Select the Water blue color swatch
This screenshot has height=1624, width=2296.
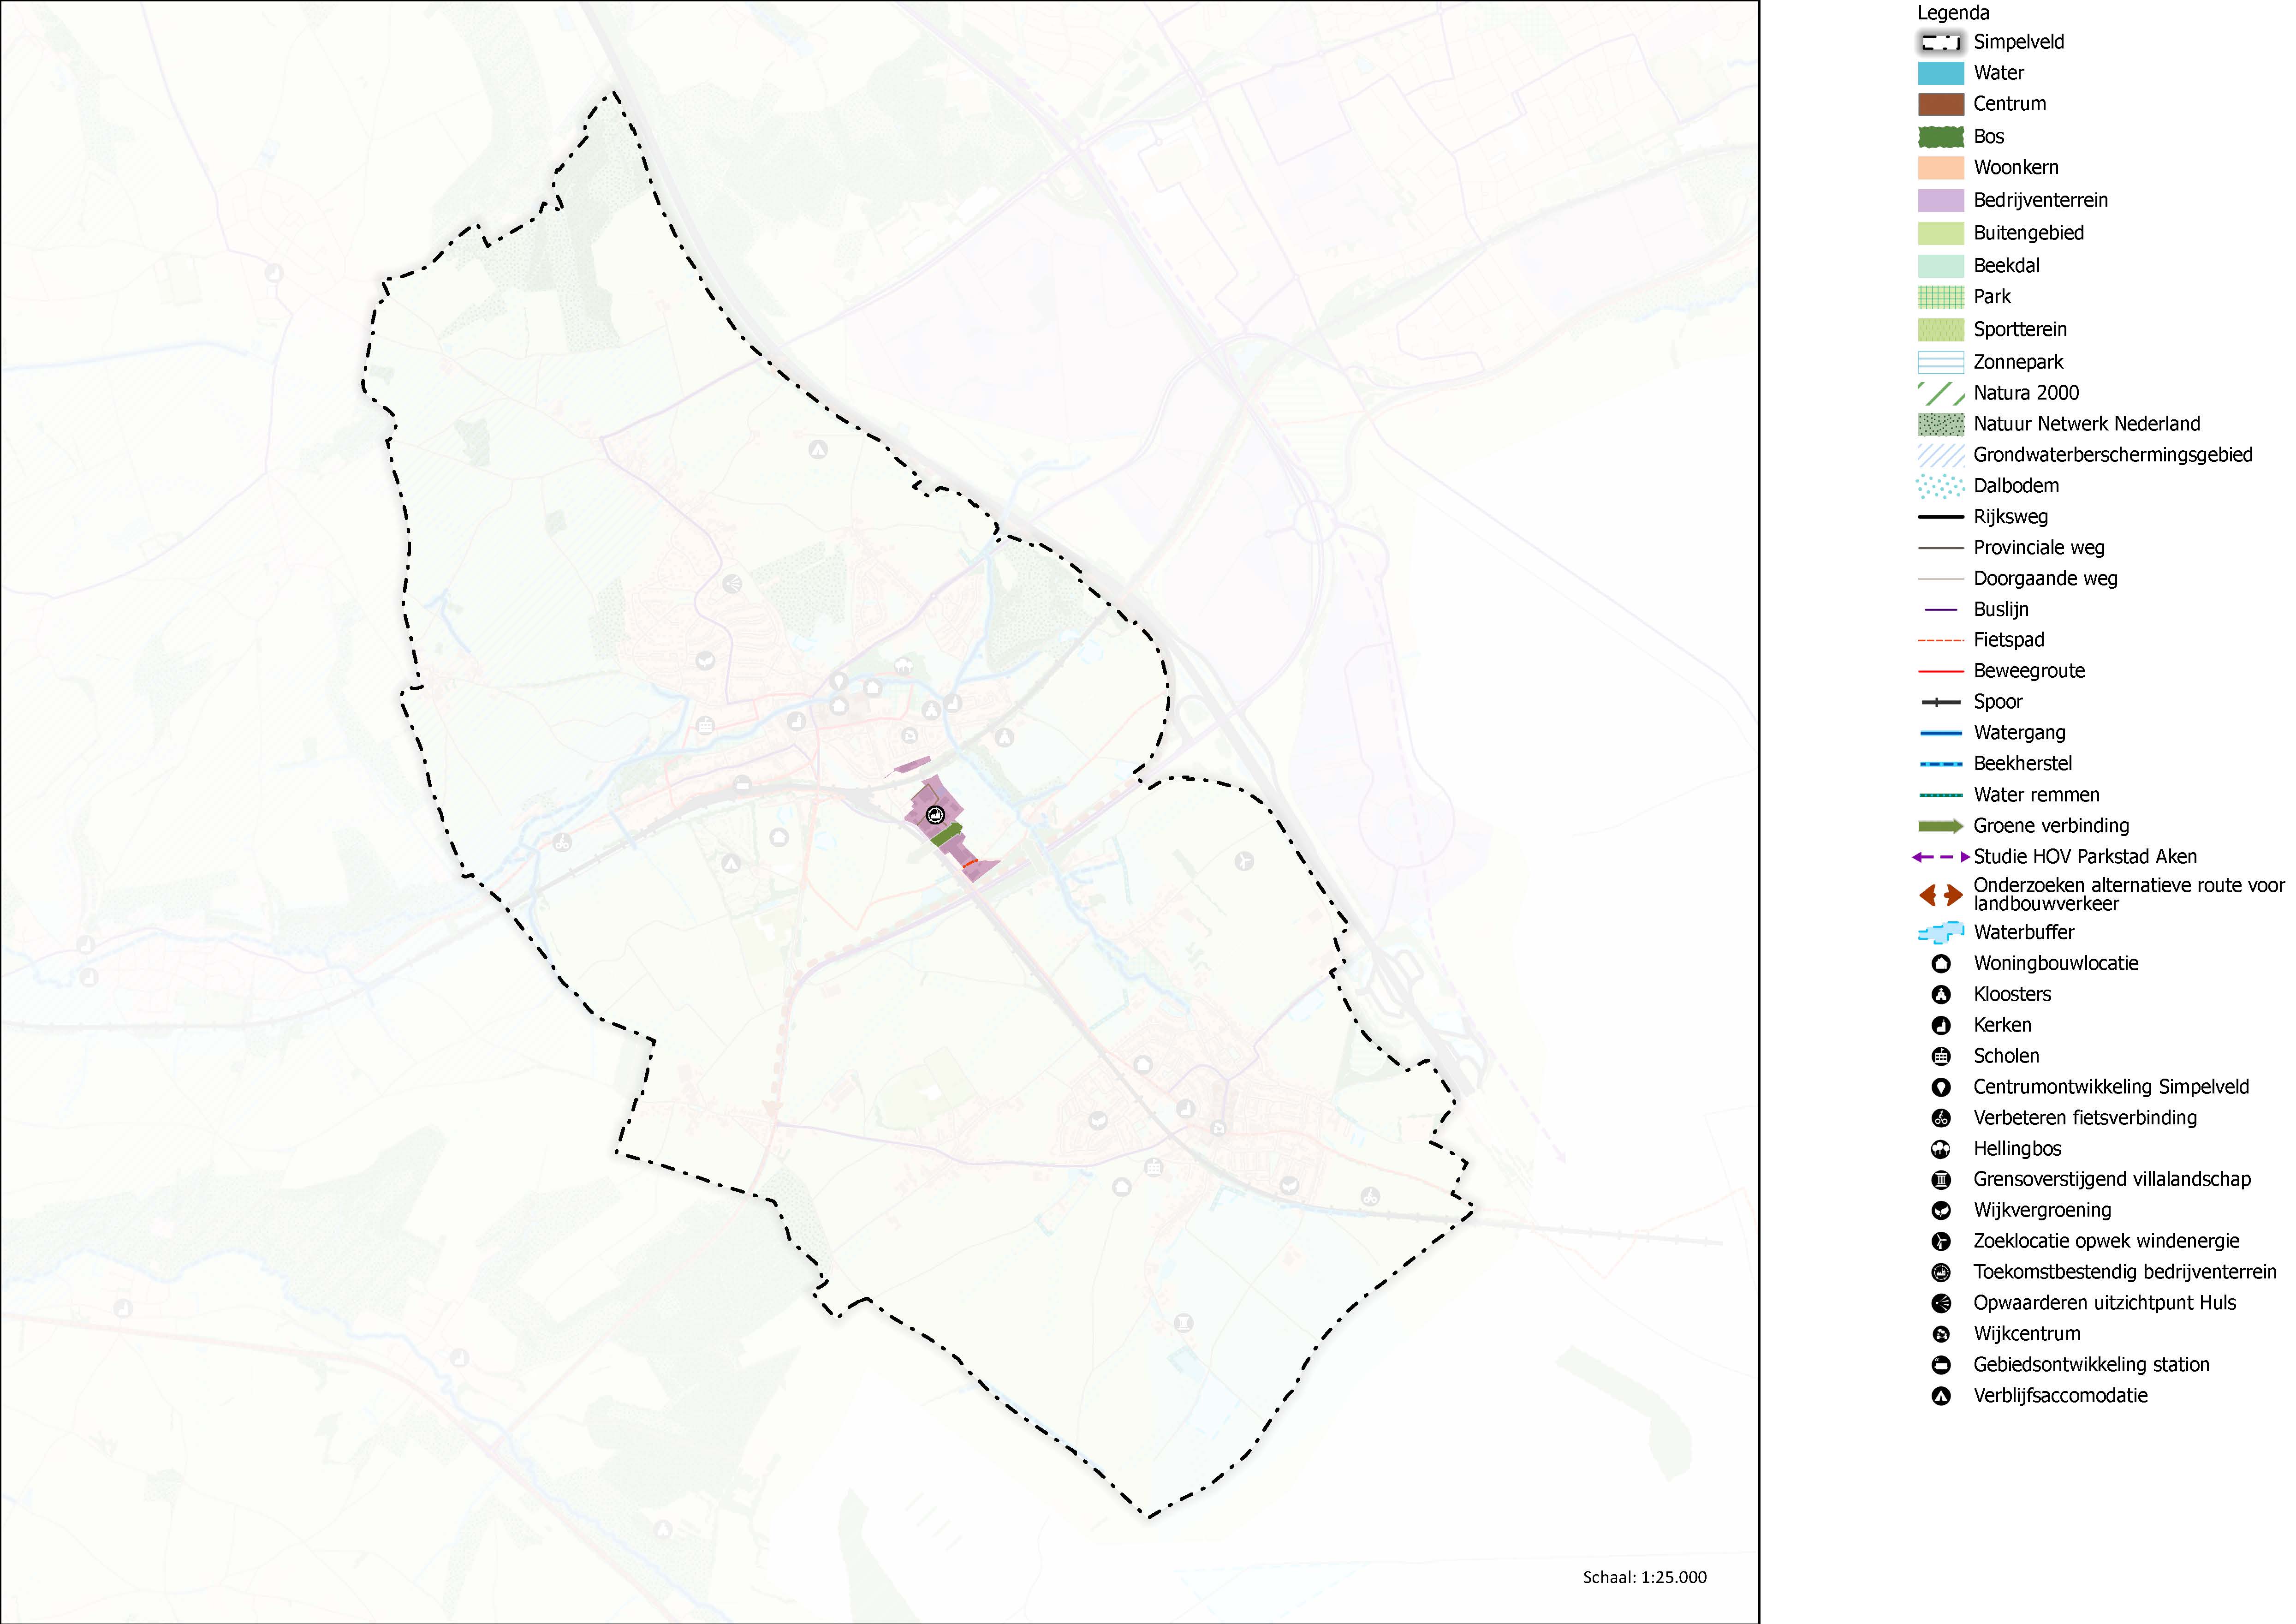(1940, 73)
